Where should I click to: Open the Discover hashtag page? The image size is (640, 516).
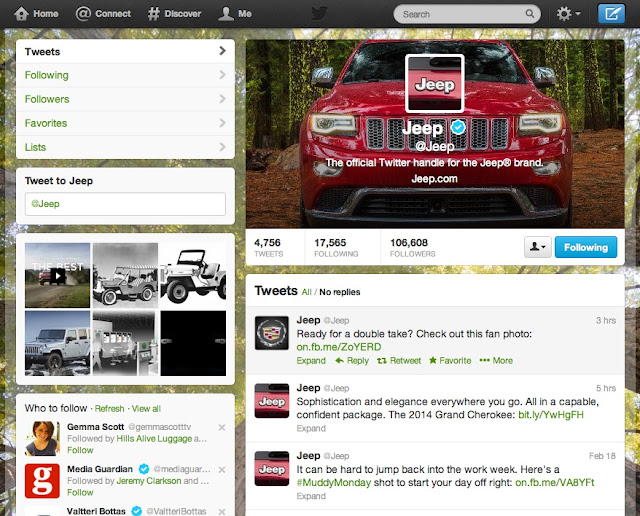pos(174,14)
